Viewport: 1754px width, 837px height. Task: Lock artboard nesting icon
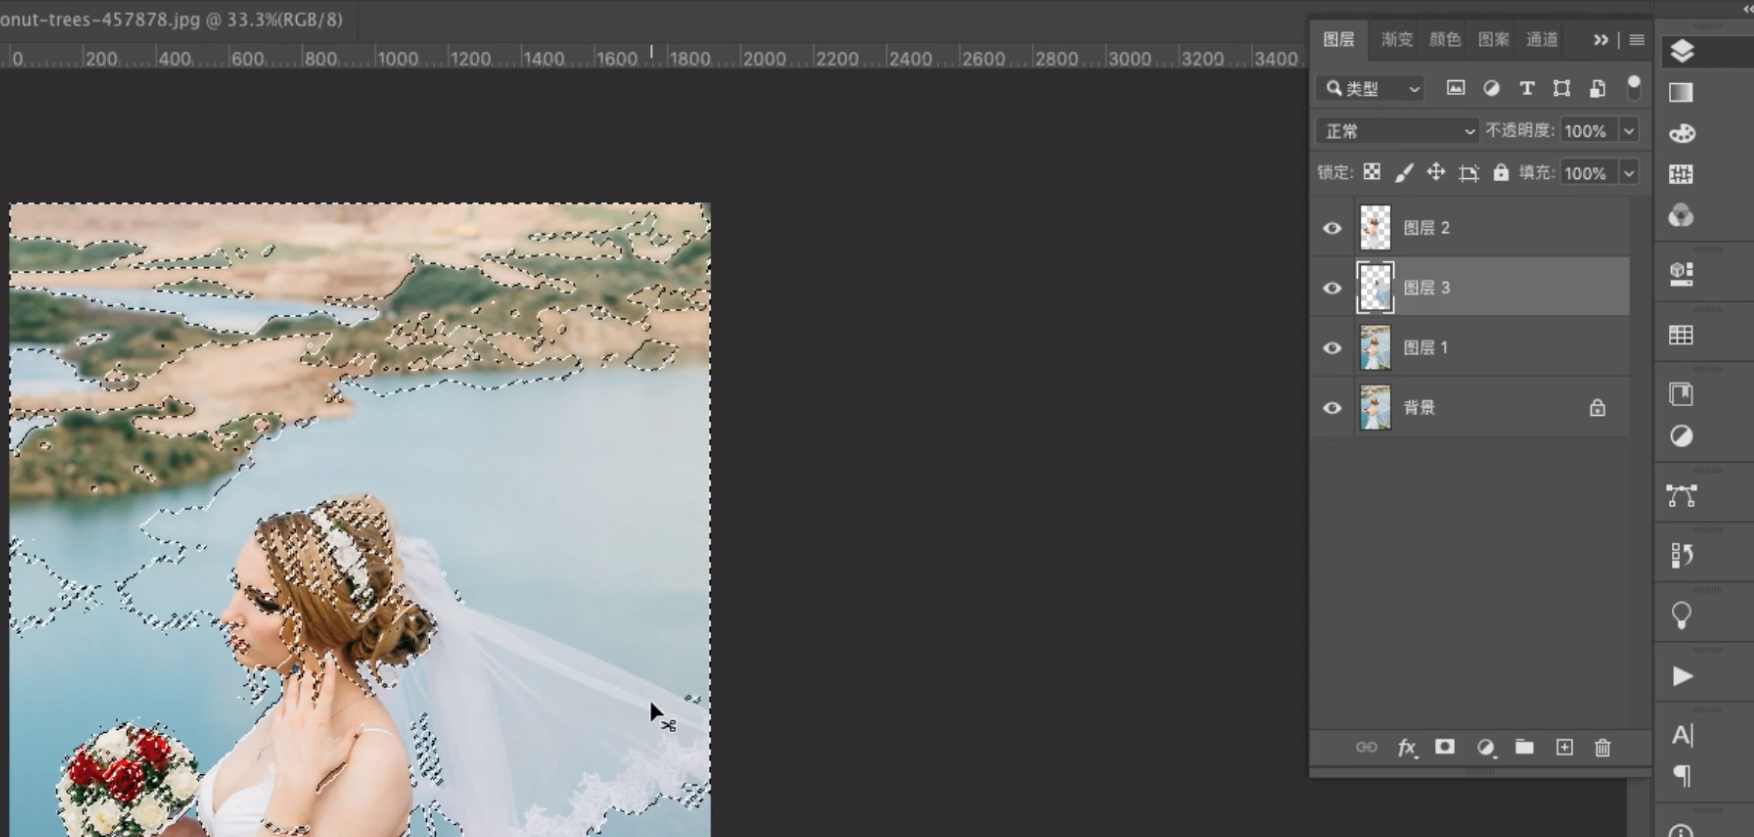pos(1468,173)
